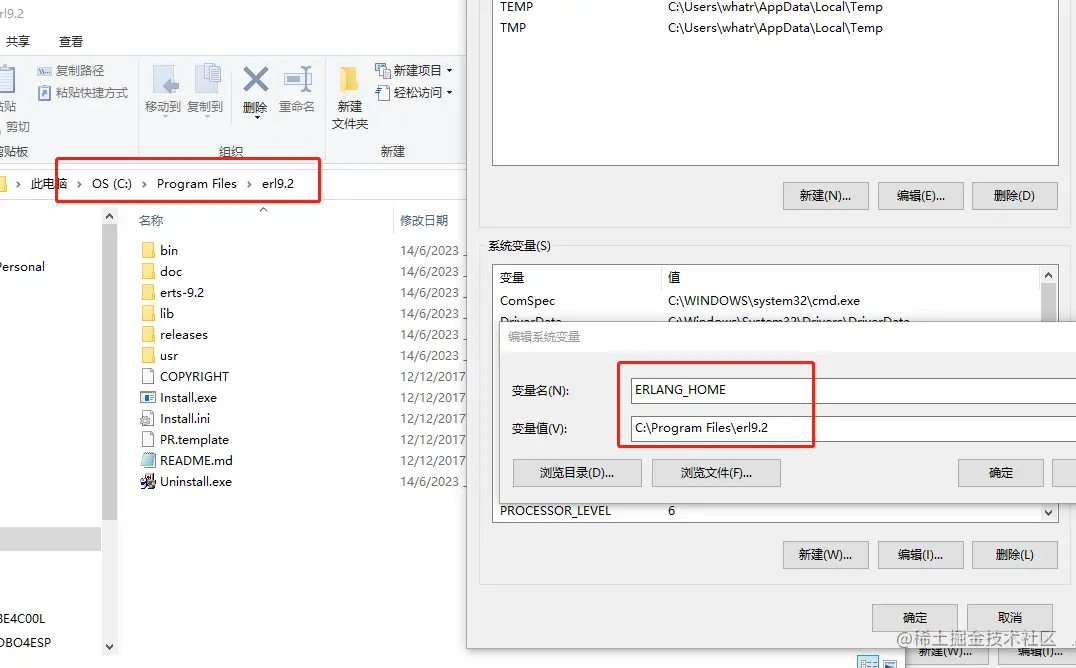Click Browse File (浏览文件) button
The image size is (1076, 668).
point(716,473)
